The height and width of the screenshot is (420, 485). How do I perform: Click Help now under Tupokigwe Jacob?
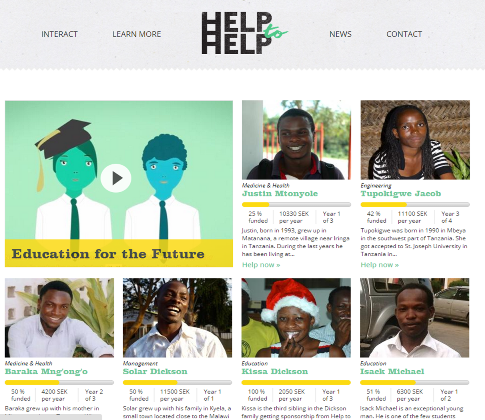point(380,265)
